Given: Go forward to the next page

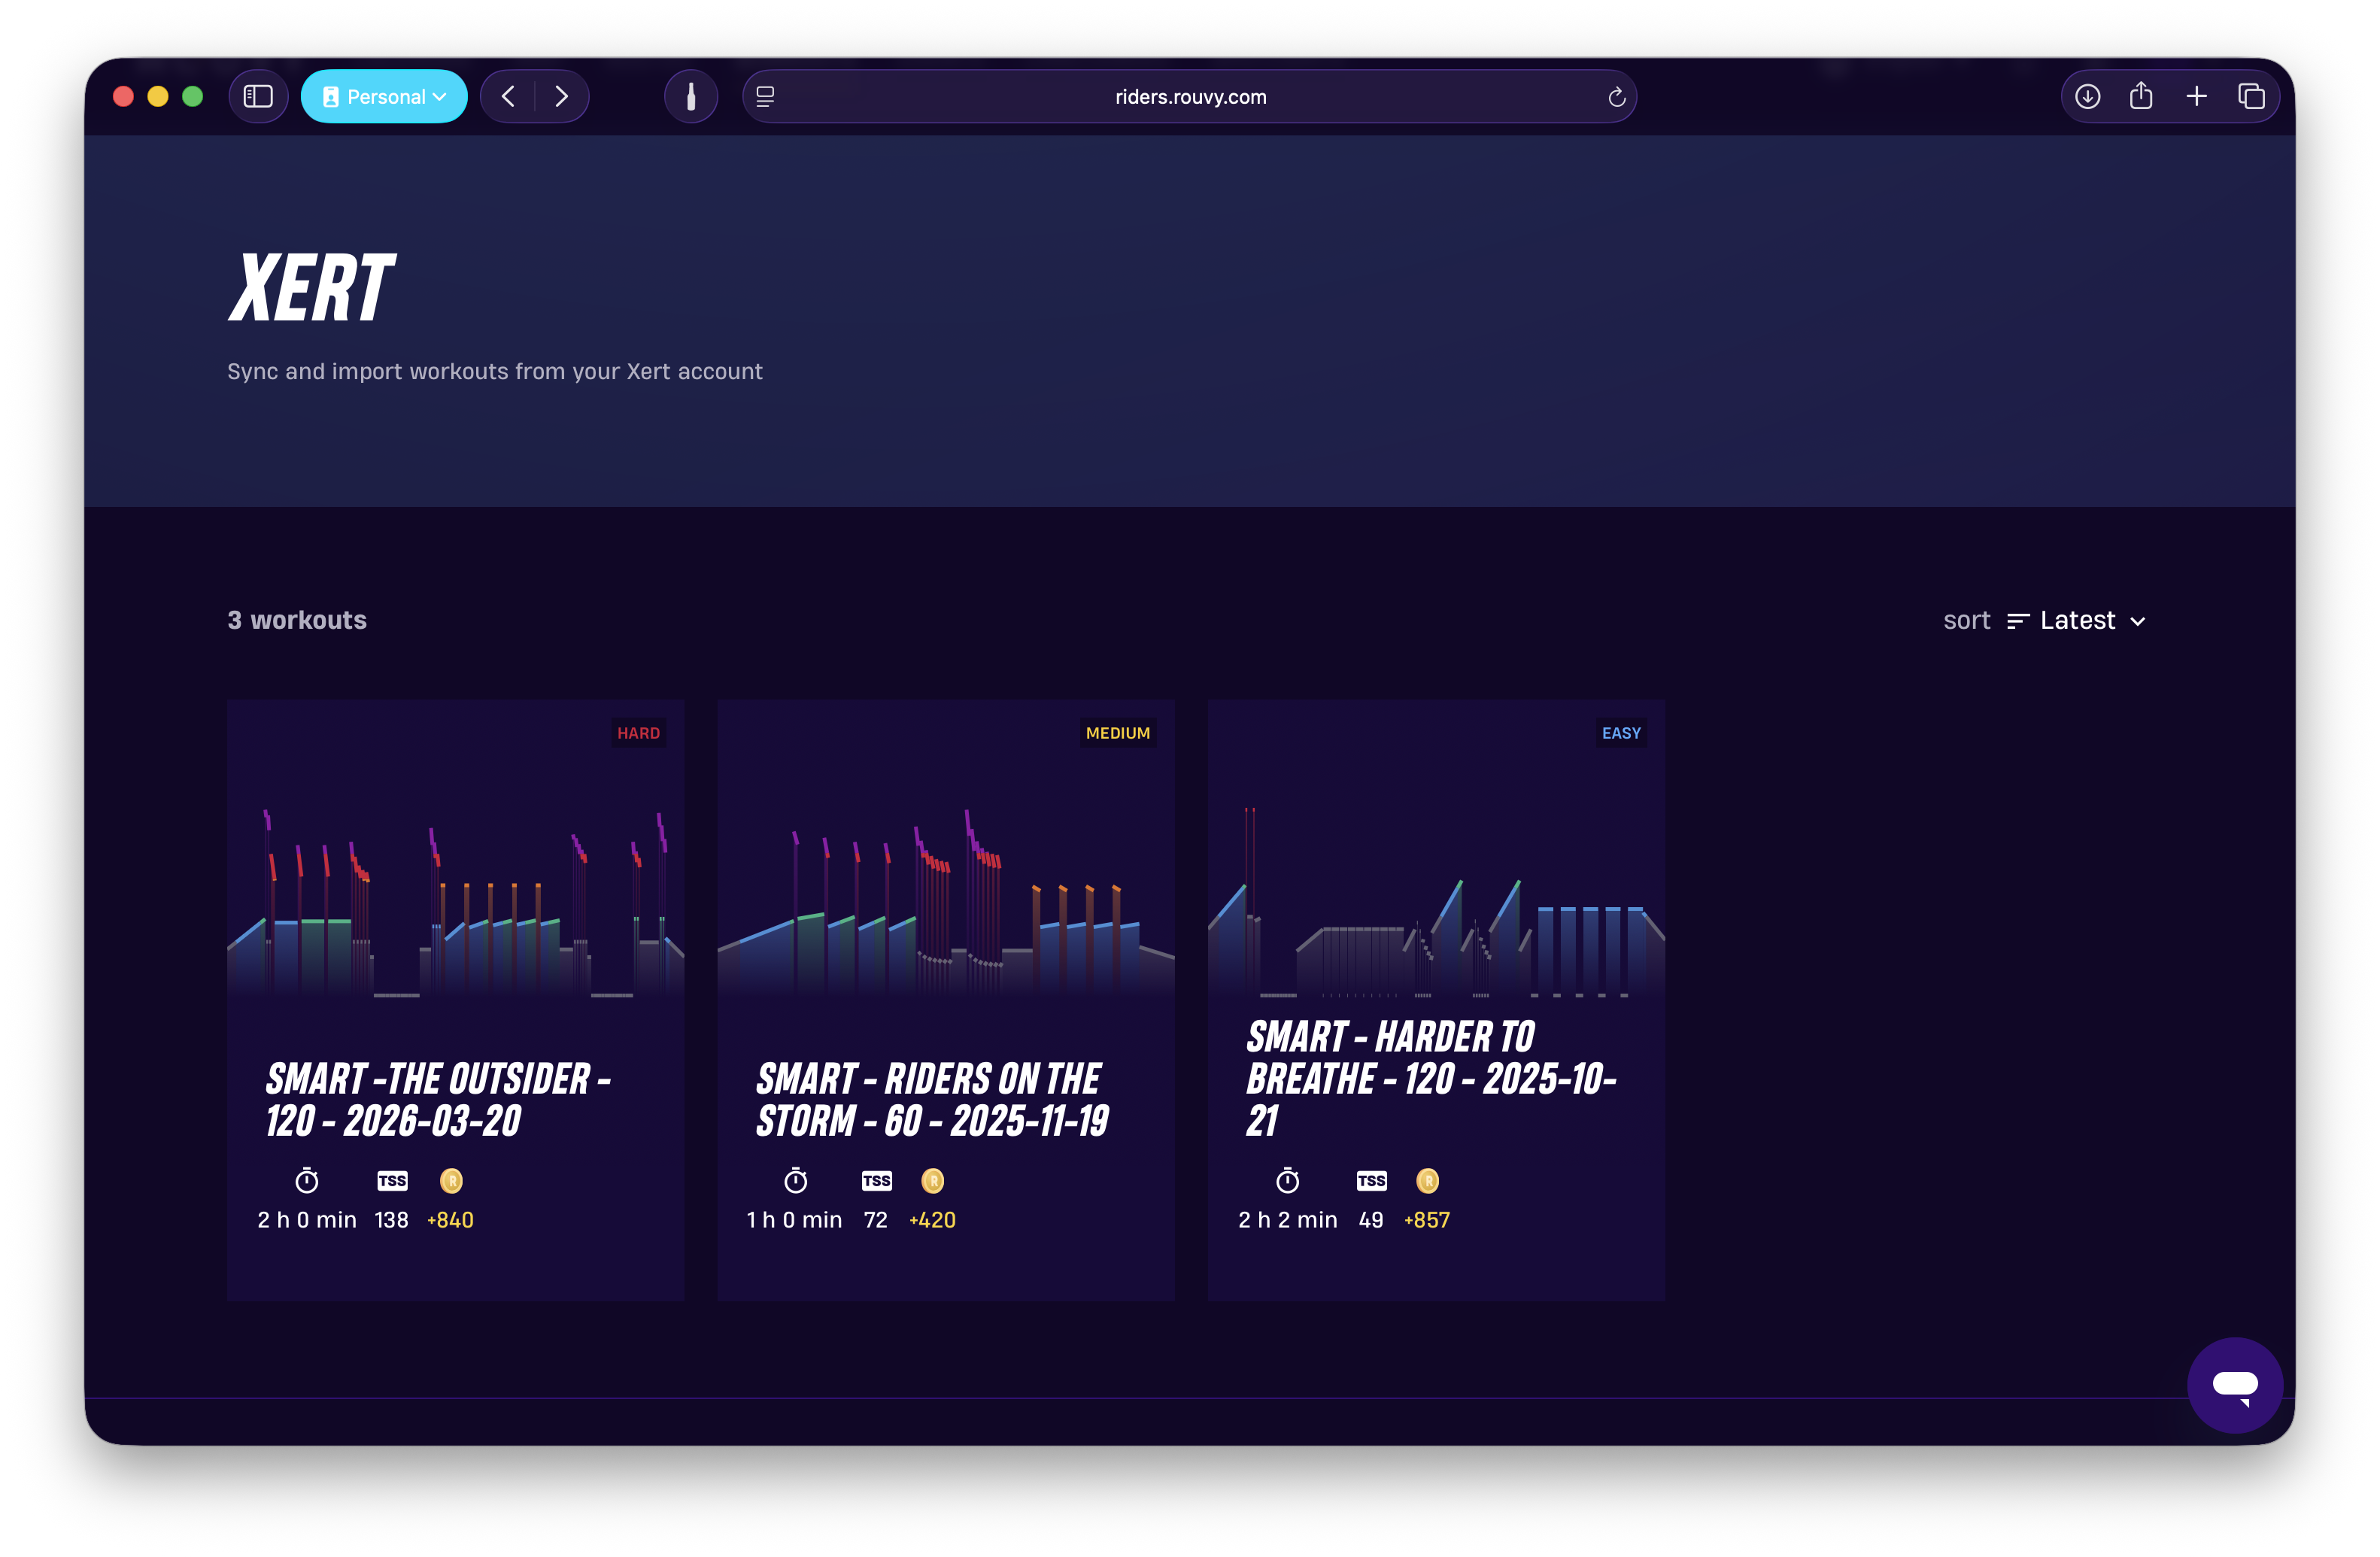Looking at the screenshot, I should click(x=561, y=97).
